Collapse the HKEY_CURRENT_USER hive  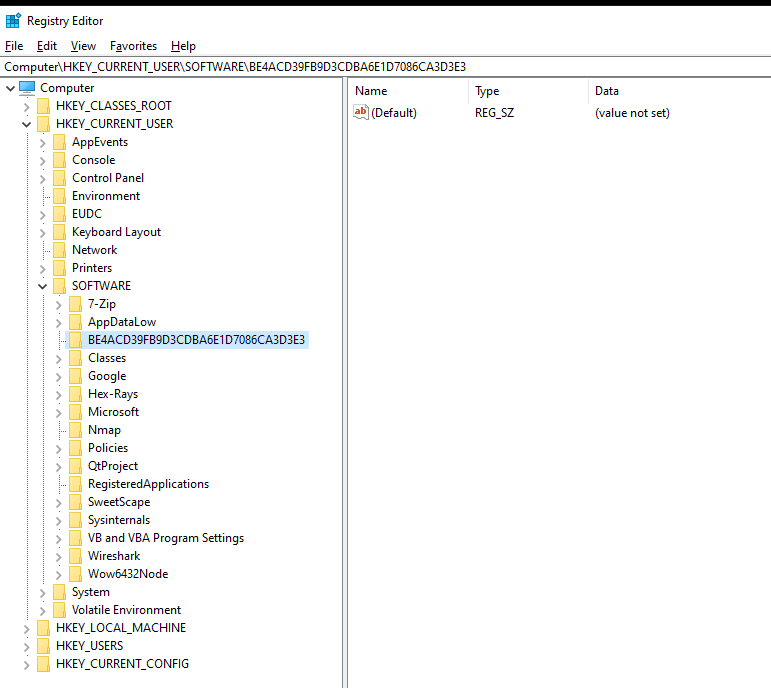coord(26,124)
